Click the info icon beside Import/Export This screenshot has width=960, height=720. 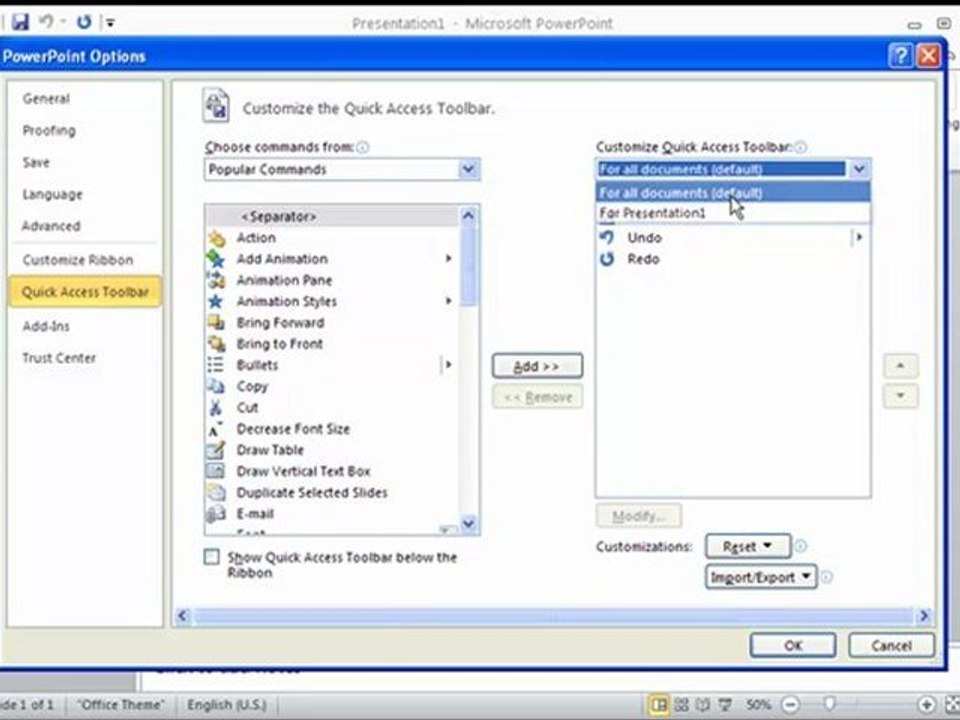point(827,577)
